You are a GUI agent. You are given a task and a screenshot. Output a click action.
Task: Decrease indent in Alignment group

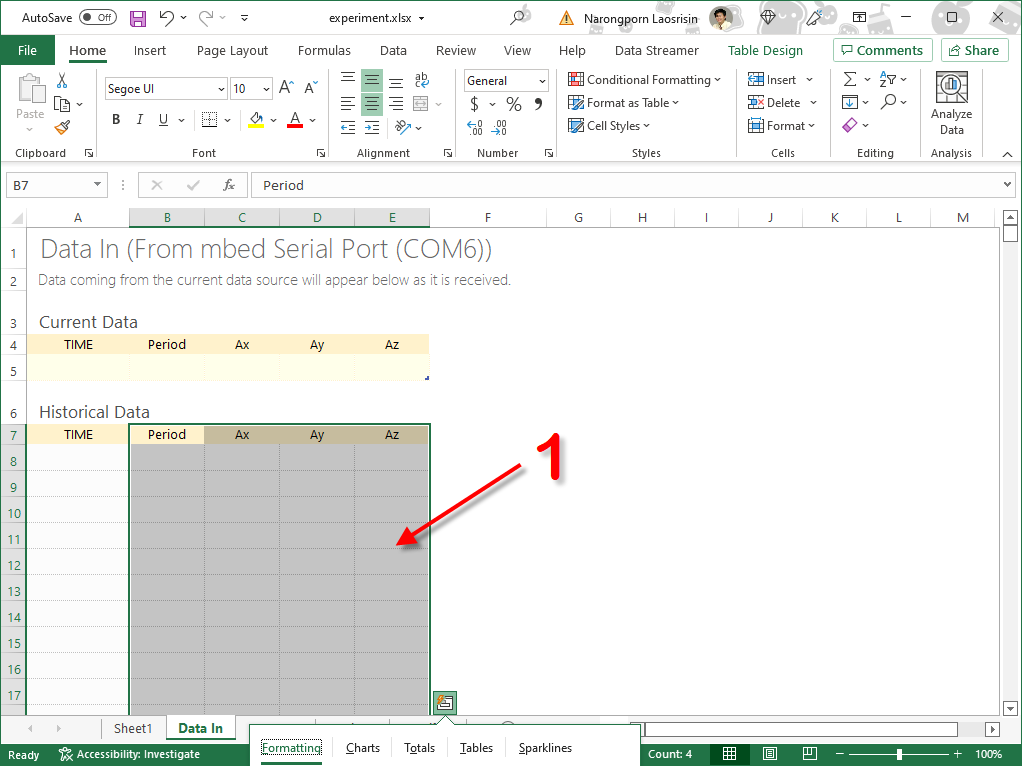tap(348, 128)
